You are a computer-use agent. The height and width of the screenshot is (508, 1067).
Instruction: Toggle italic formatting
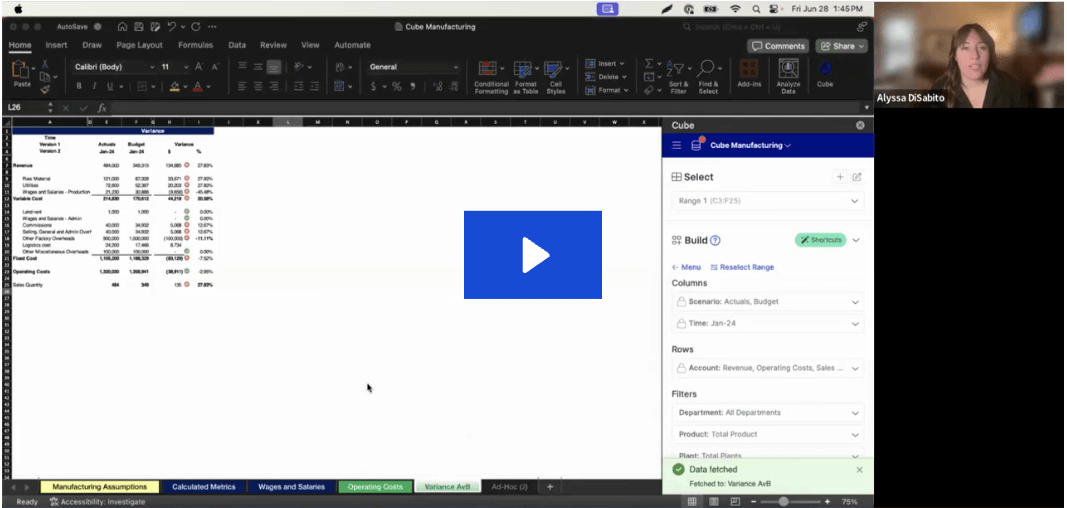(x=94, y=87)
